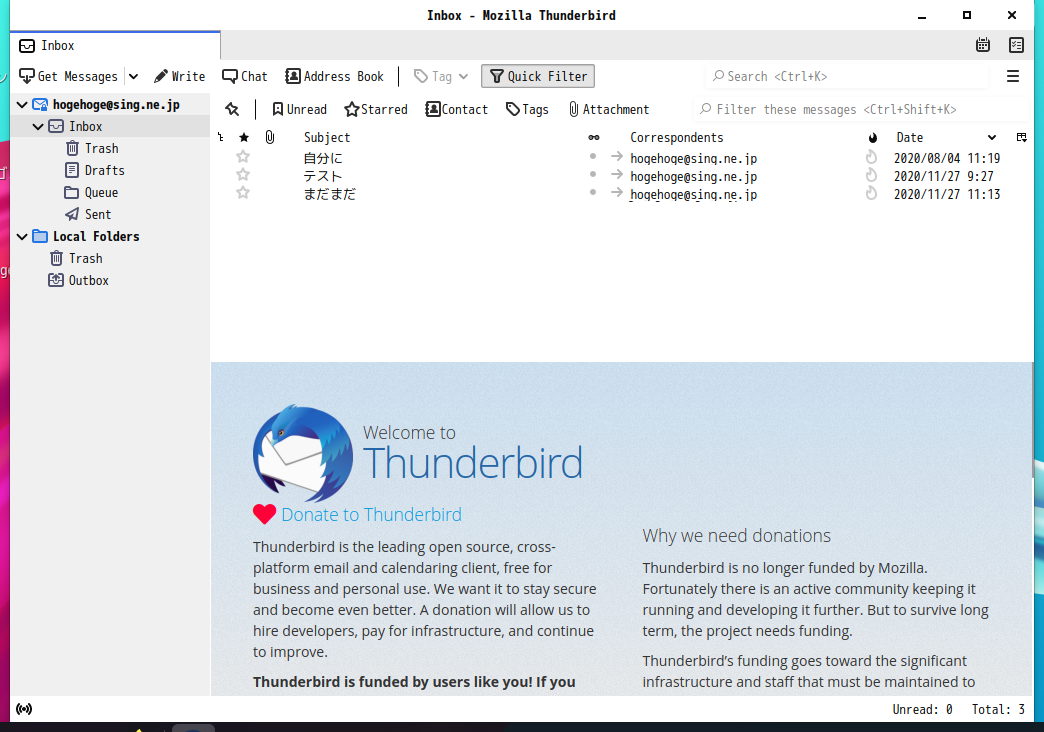This screenshot has height=732, width=1044.
Task: Click the thread column header icon
Action: pos(221,137)
